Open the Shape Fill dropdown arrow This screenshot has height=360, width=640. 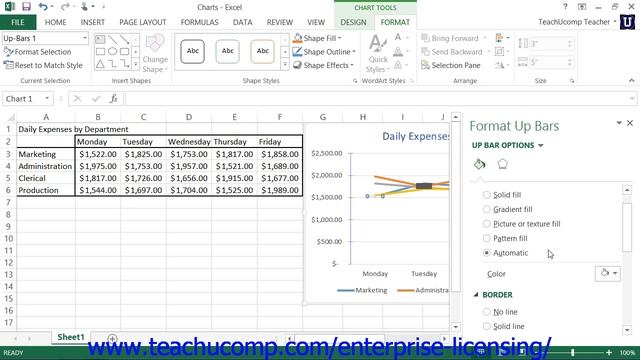[x=340, y=38]
